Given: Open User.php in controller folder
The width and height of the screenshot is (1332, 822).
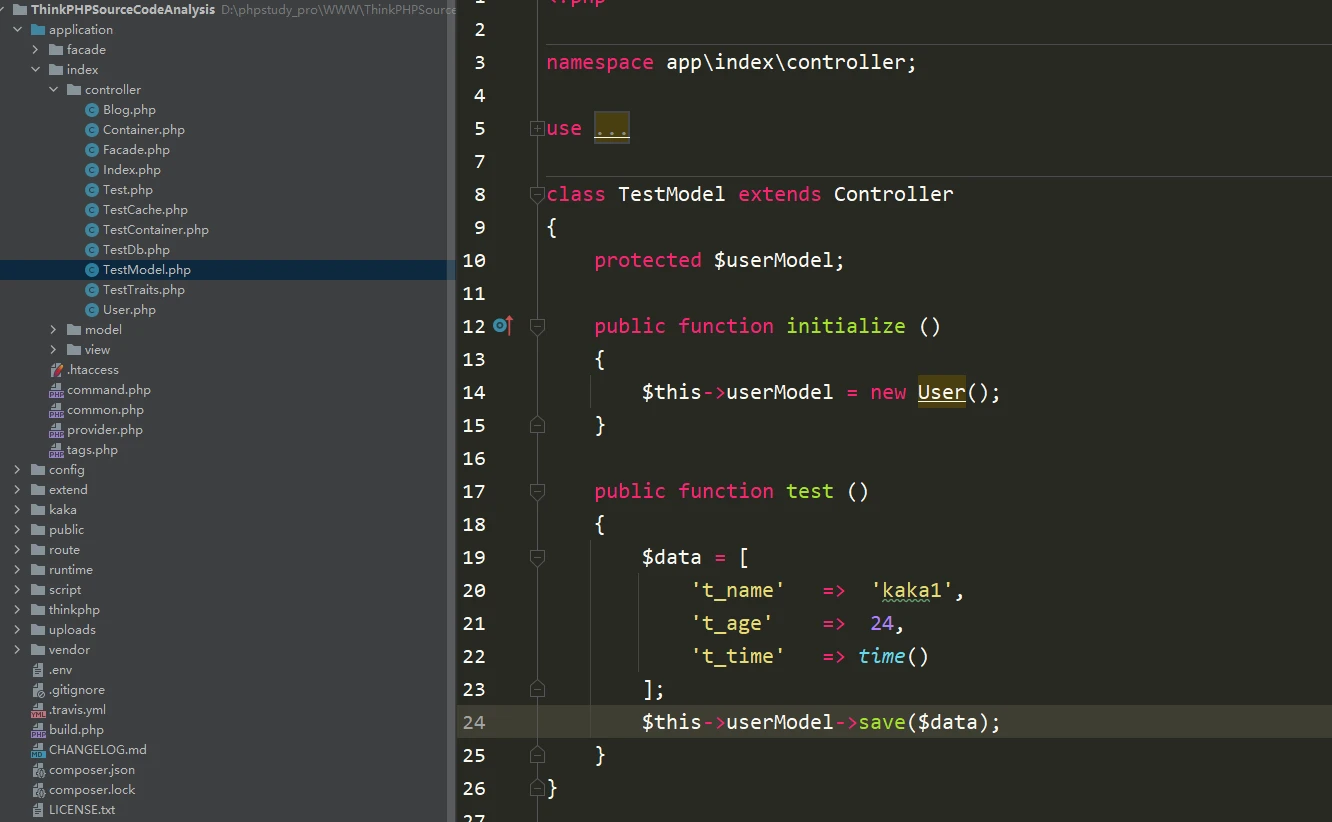Looking at the screenshot, I should [129, 310].
